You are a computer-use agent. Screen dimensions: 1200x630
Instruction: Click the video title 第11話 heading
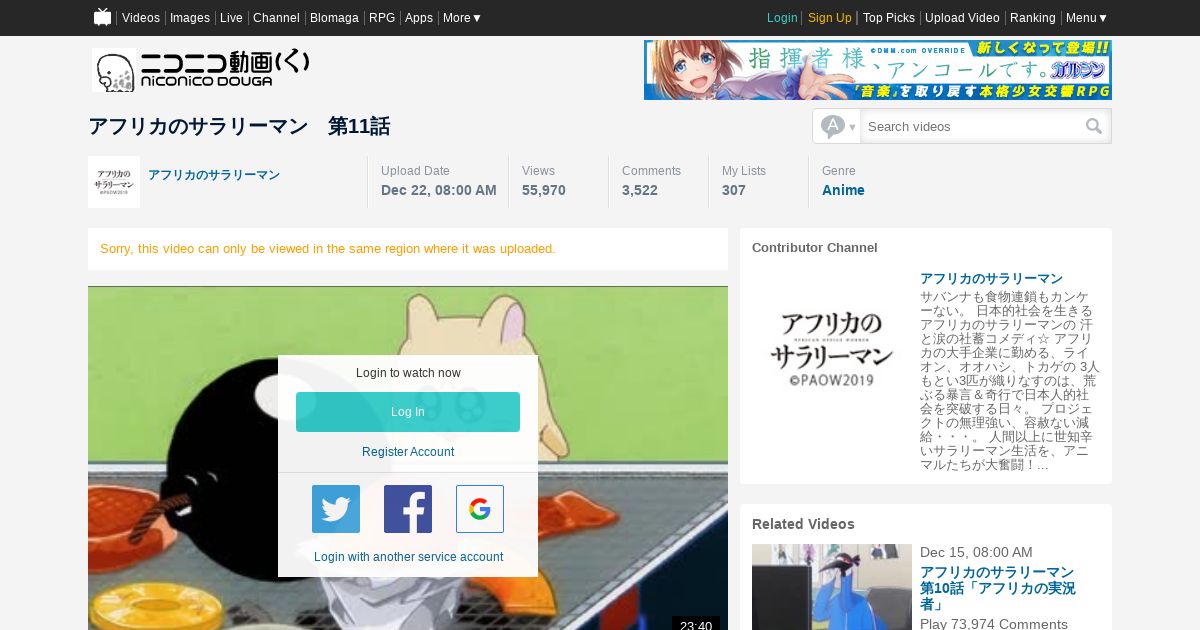pos(239,126)
